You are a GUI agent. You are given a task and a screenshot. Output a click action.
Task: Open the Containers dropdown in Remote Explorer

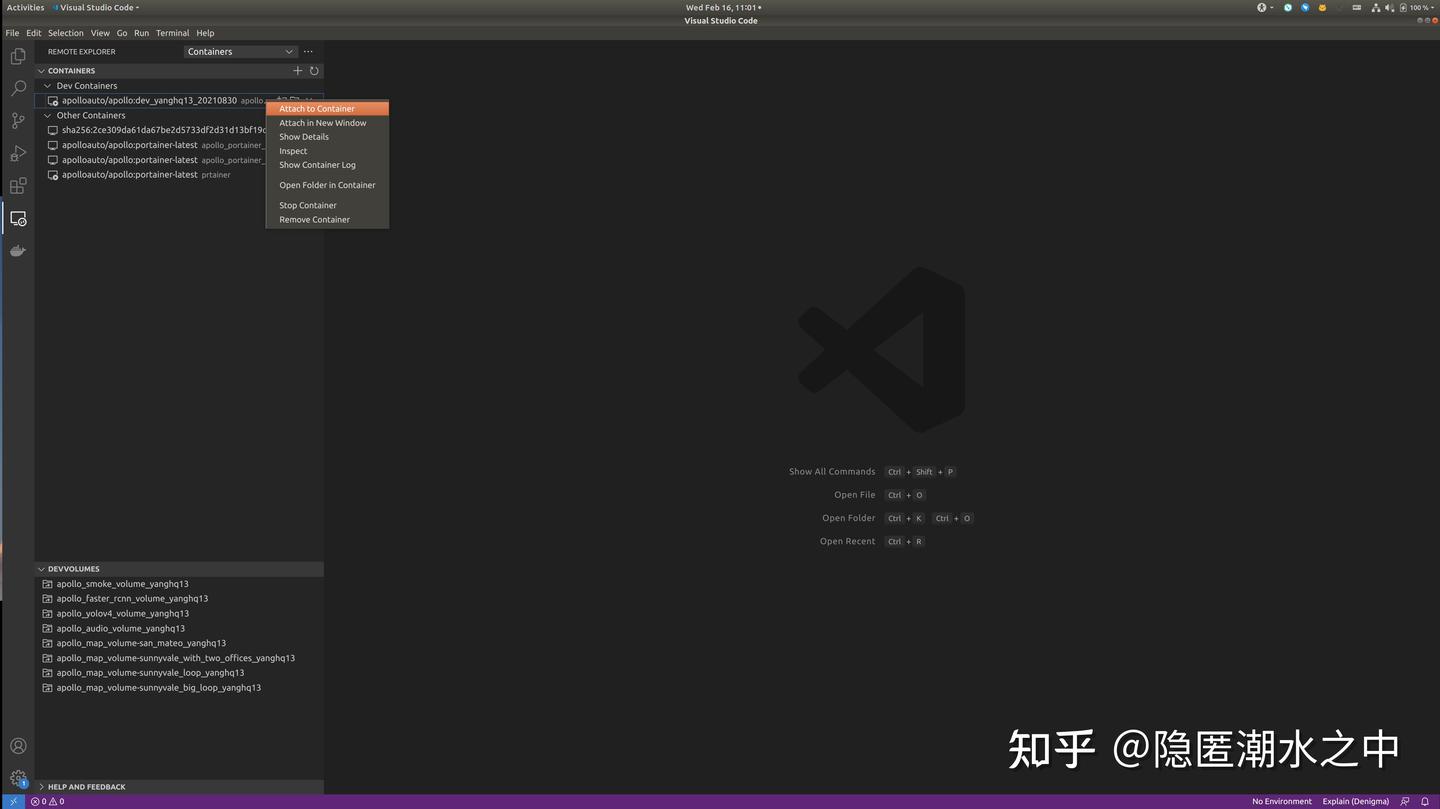(240, 51)
